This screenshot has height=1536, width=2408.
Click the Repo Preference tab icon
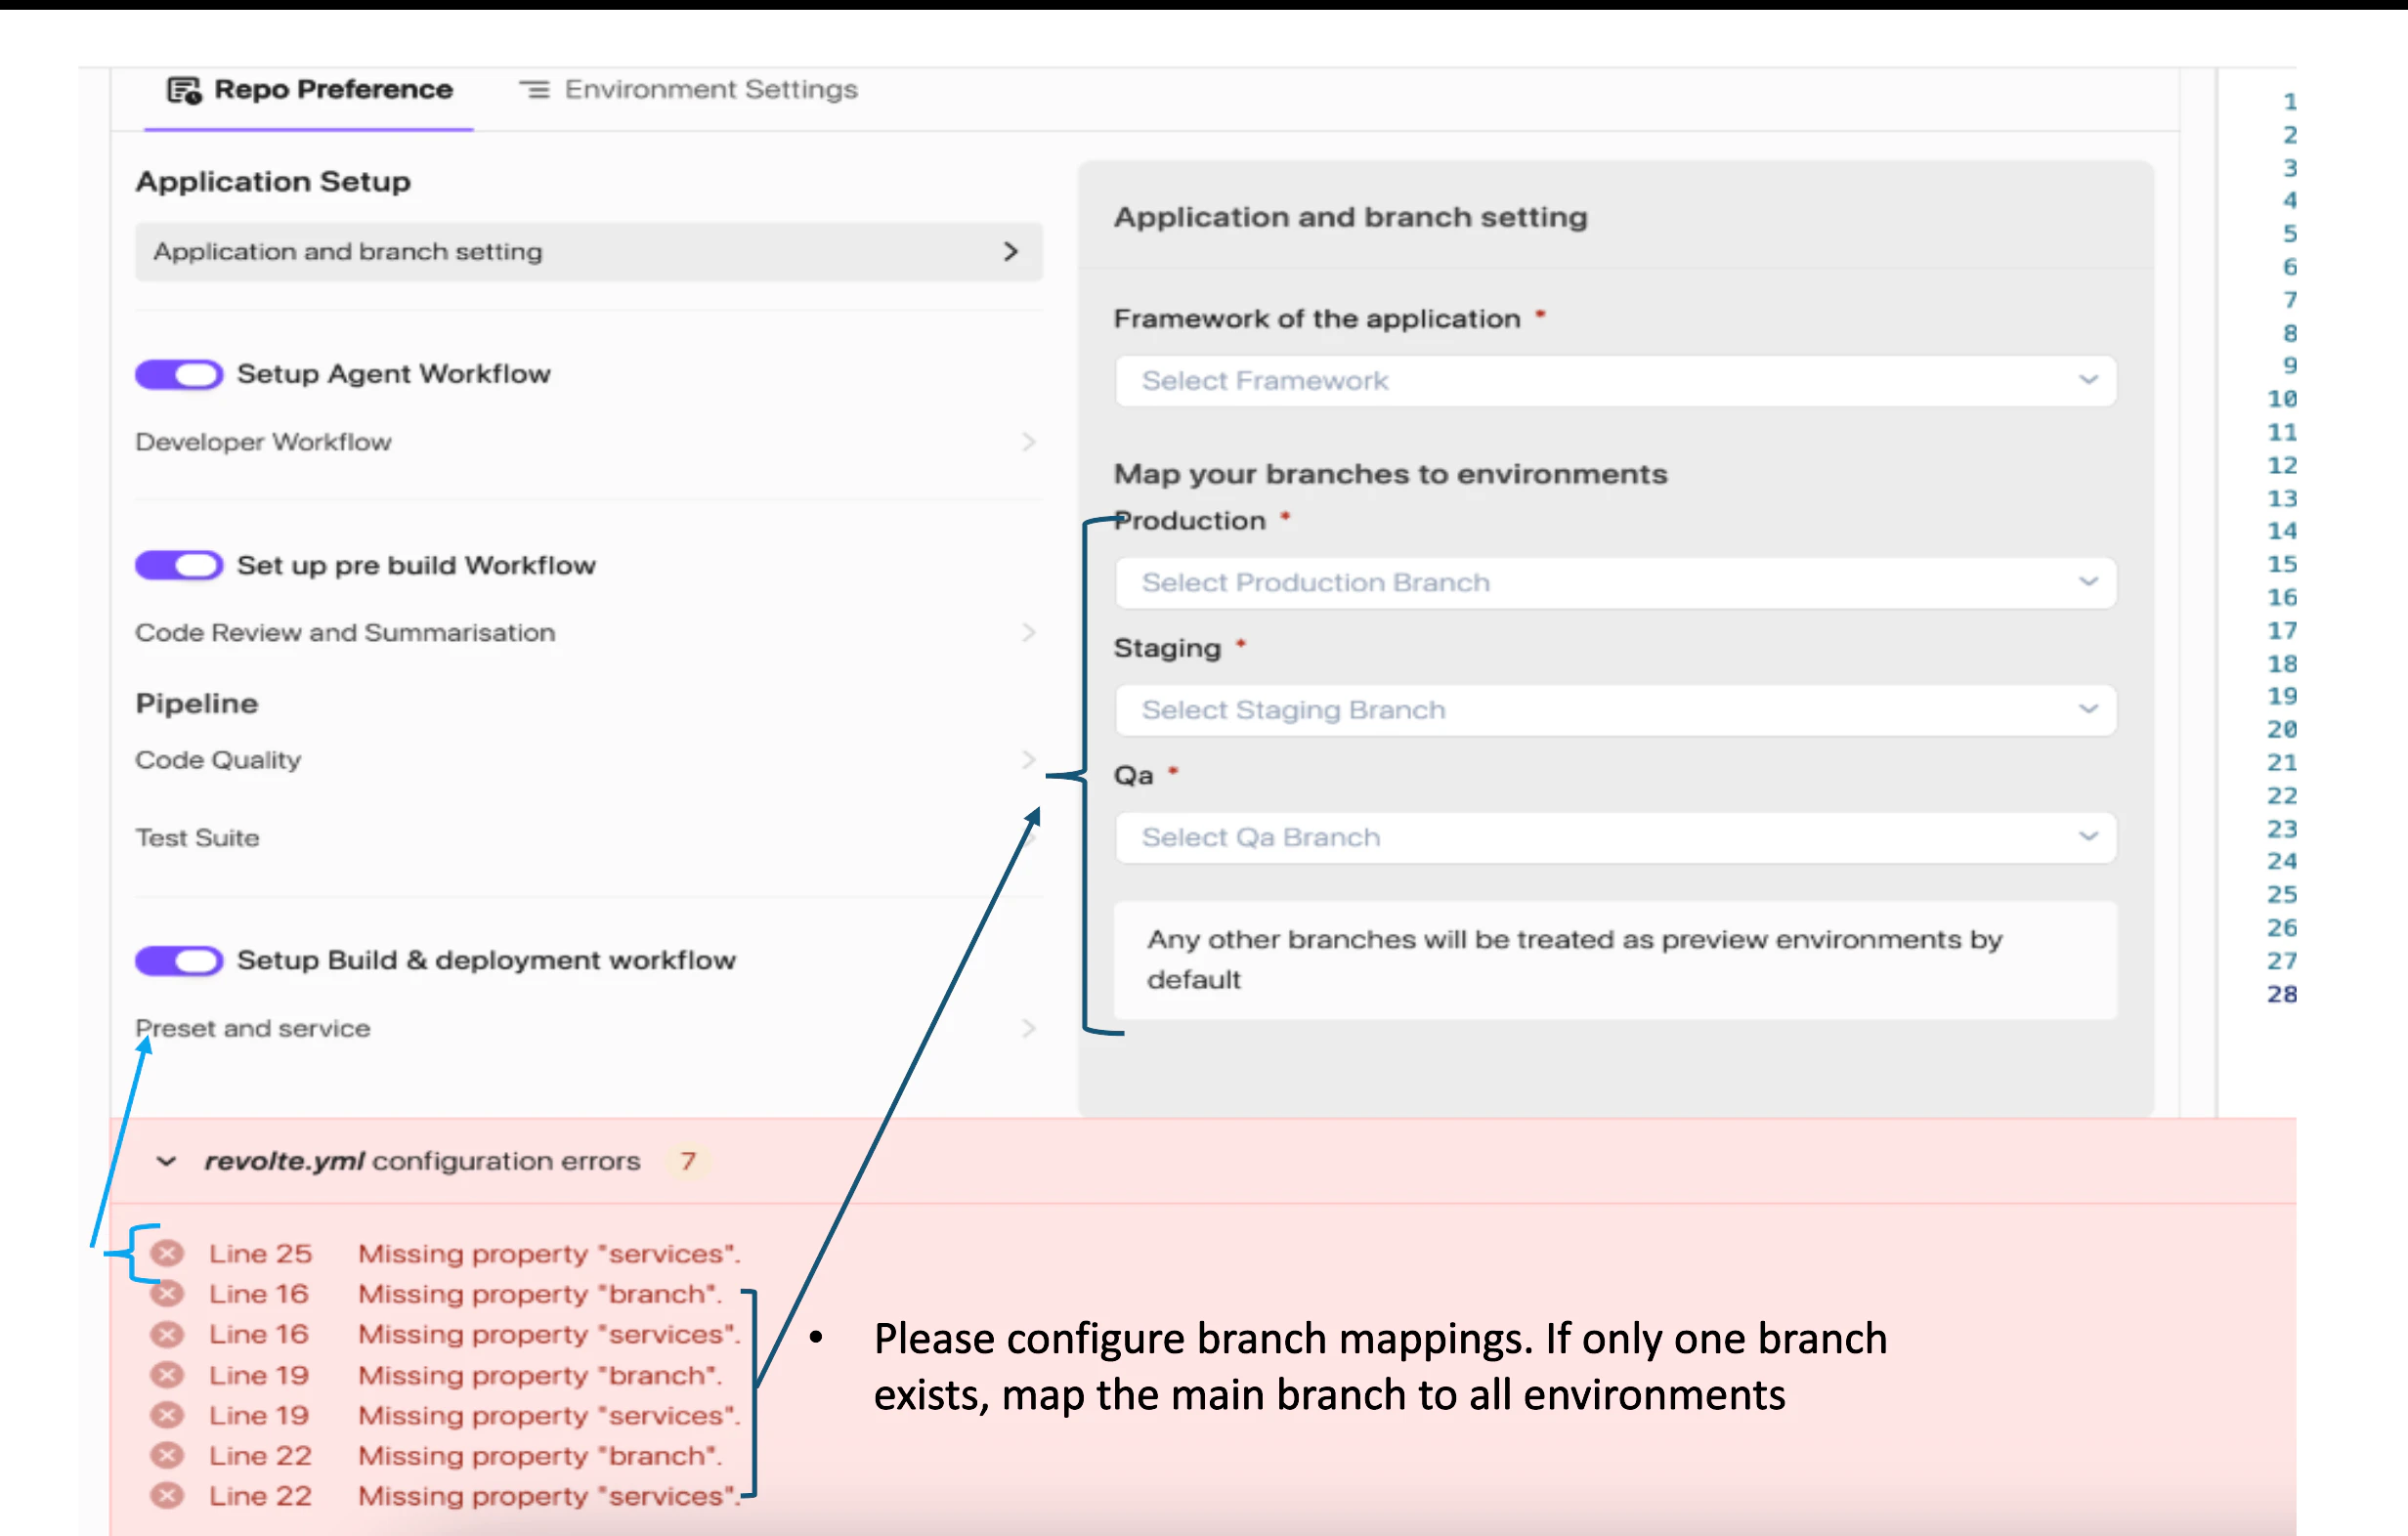coord(184,90)
